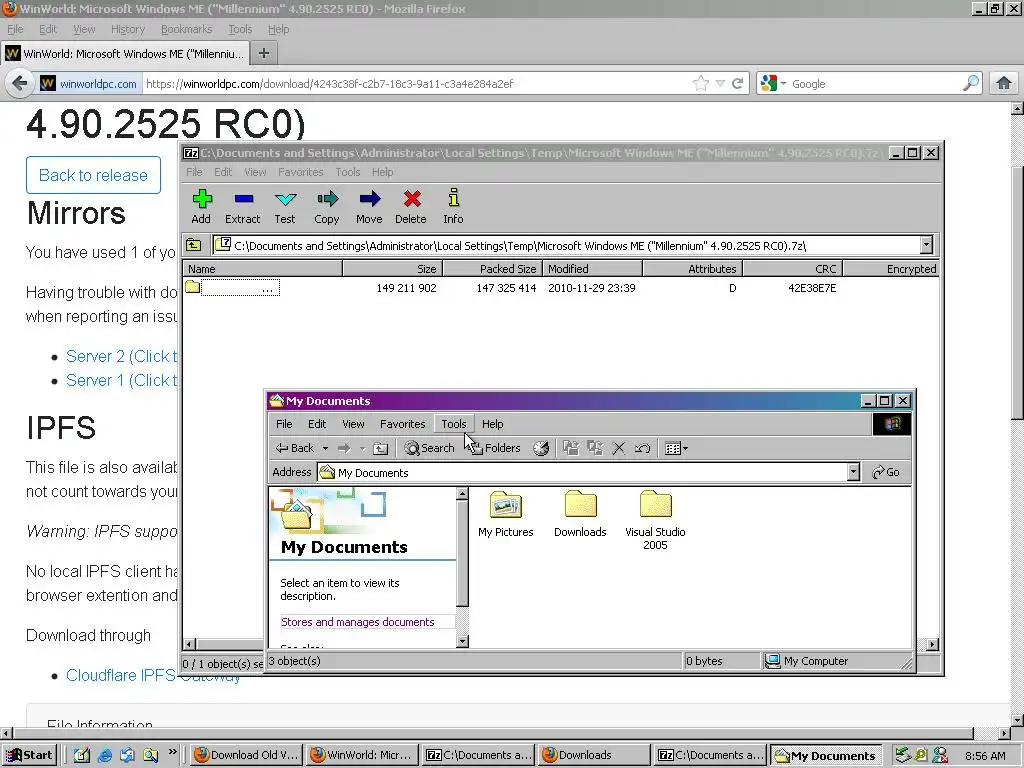The width and height of the screenshot is (1024, 768).
Task: Click the CRC value 42E38E7E
Action: (x=812, y=288)
